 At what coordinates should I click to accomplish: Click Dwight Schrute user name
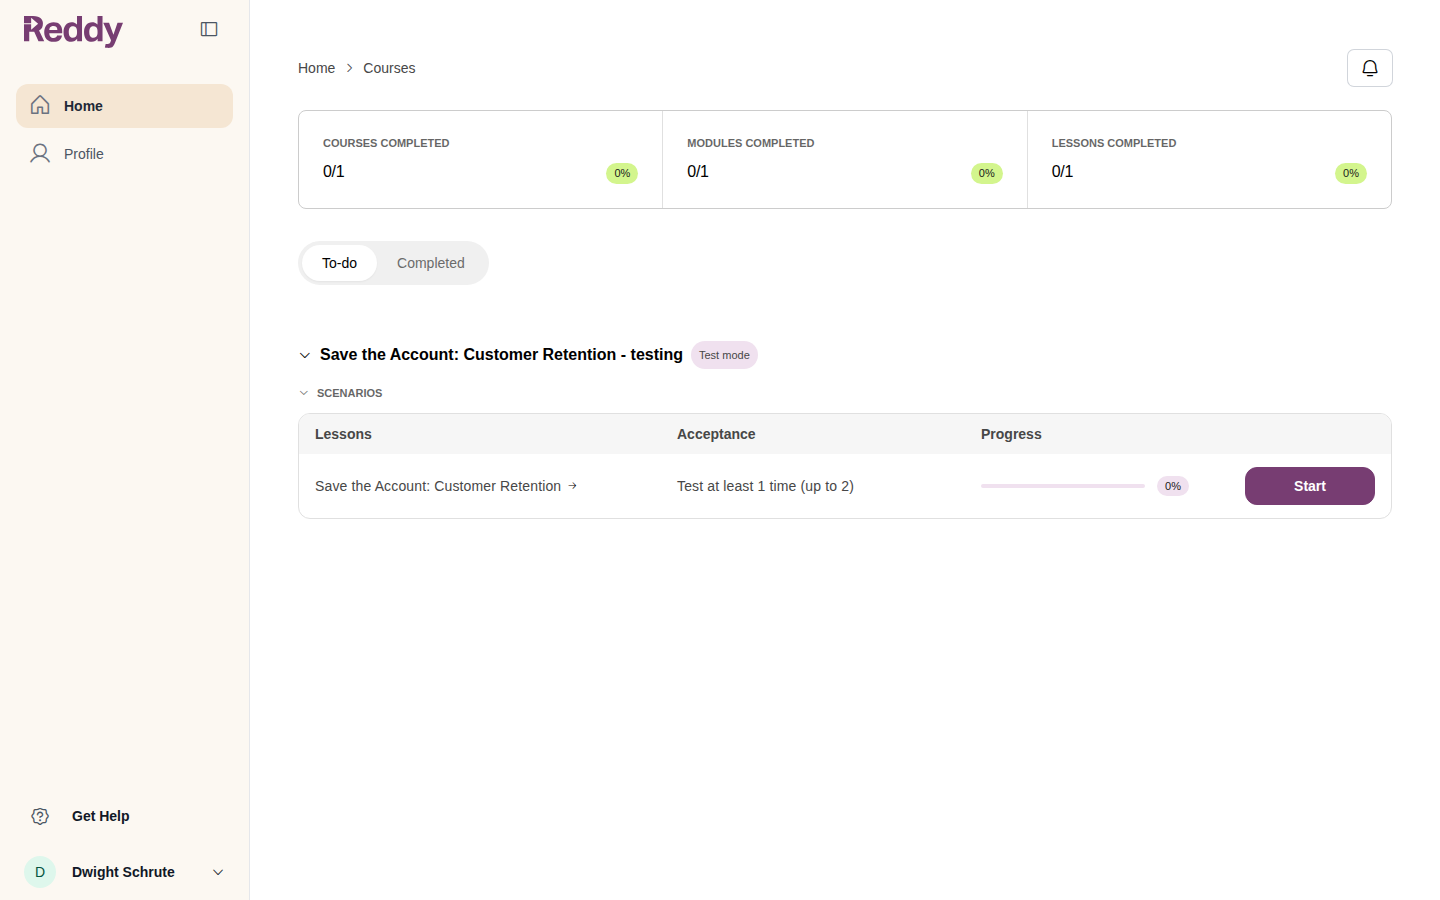point(123,872)
